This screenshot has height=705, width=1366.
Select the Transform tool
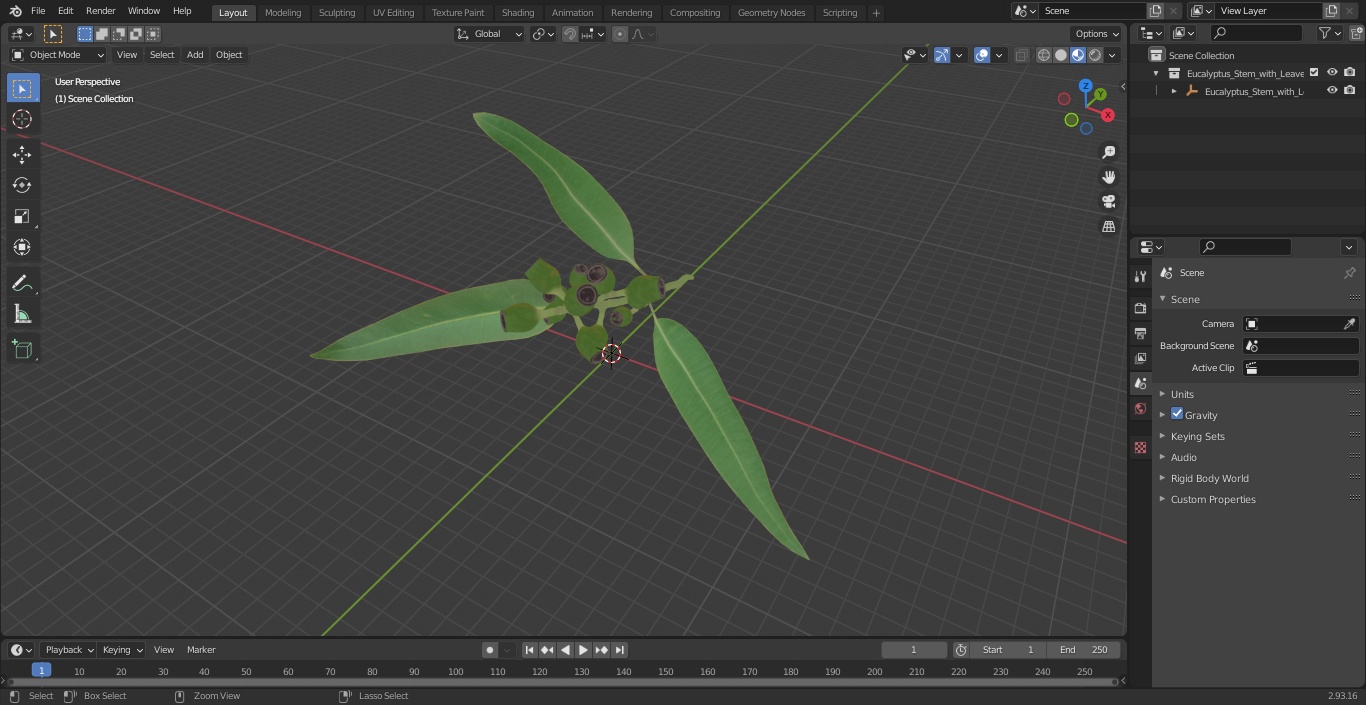coord(22,247)
